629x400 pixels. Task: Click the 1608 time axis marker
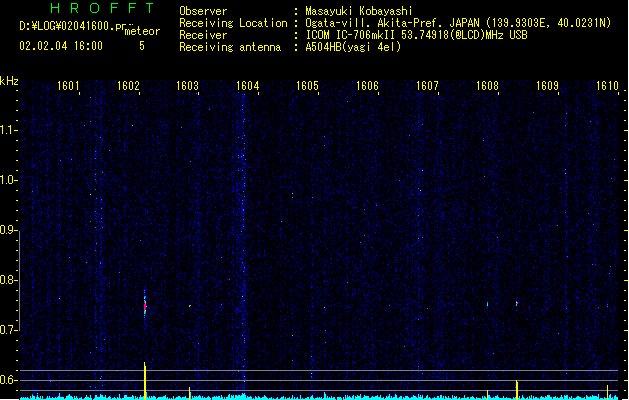point(487,86)
